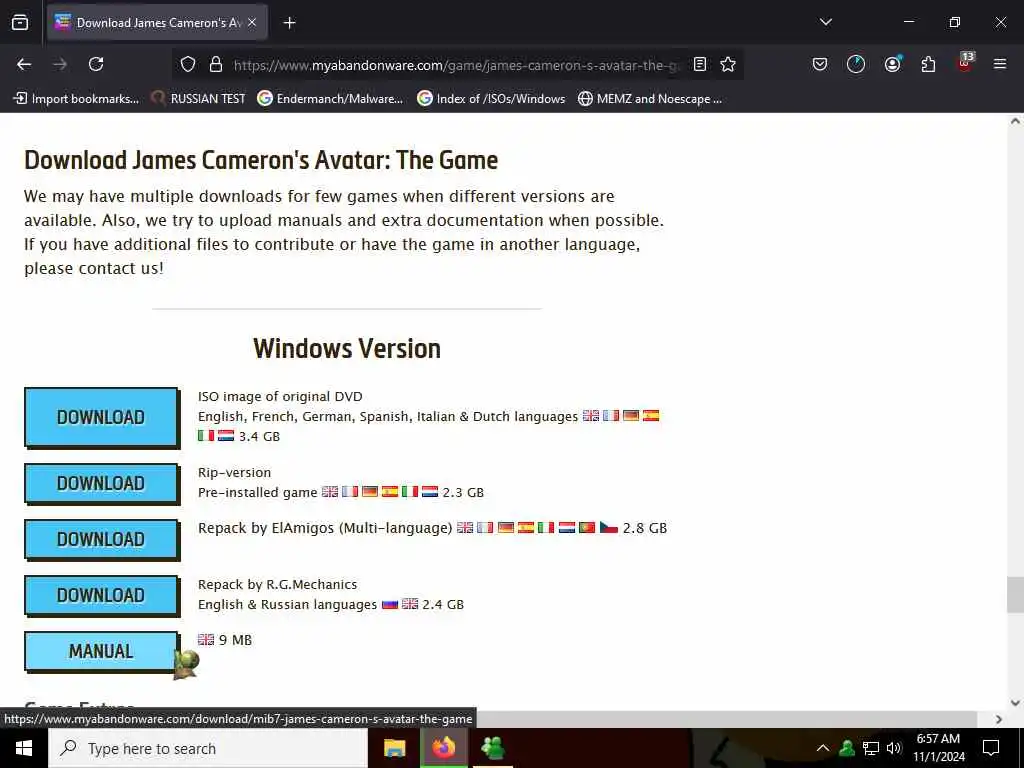Reload the current page

[96, 64]
